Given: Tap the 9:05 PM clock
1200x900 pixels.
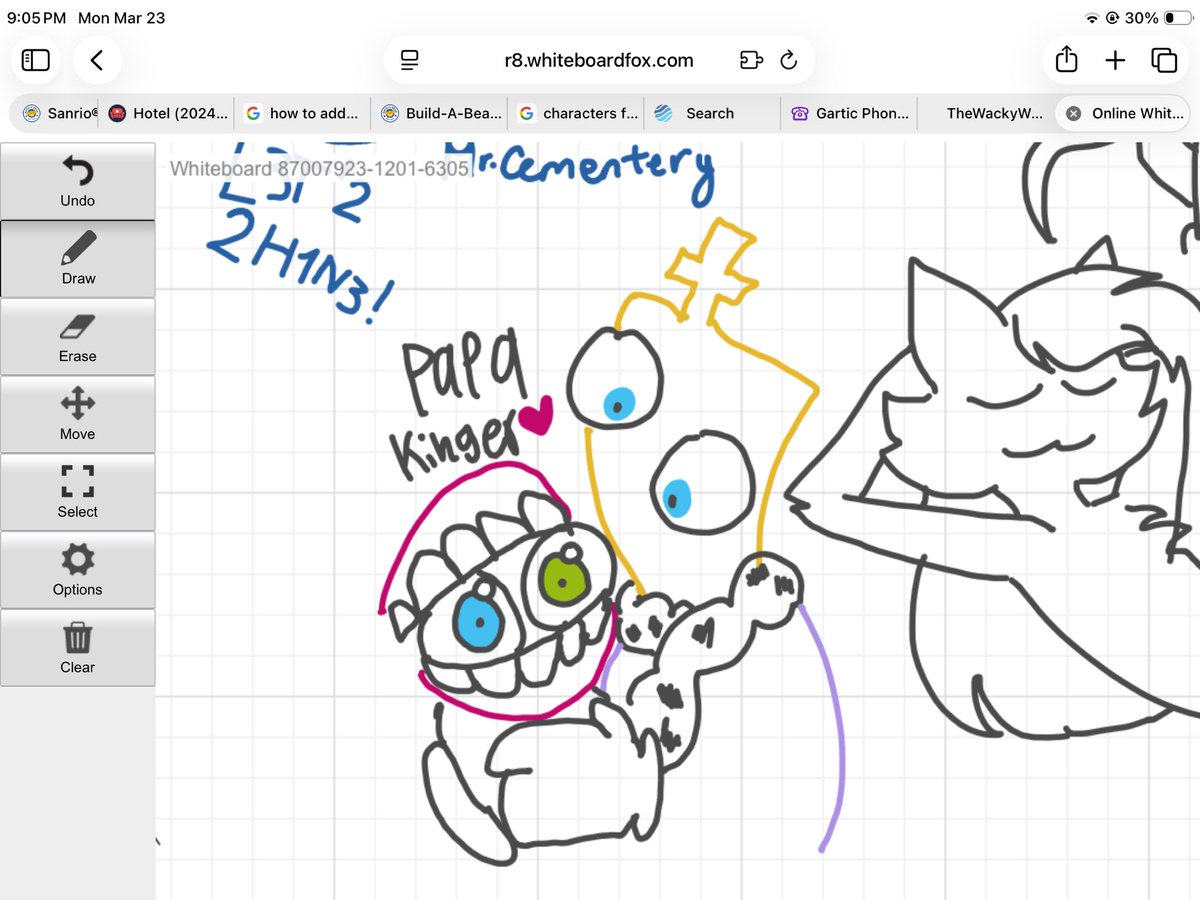Looking at the screenshot, I should coord(37,18).
